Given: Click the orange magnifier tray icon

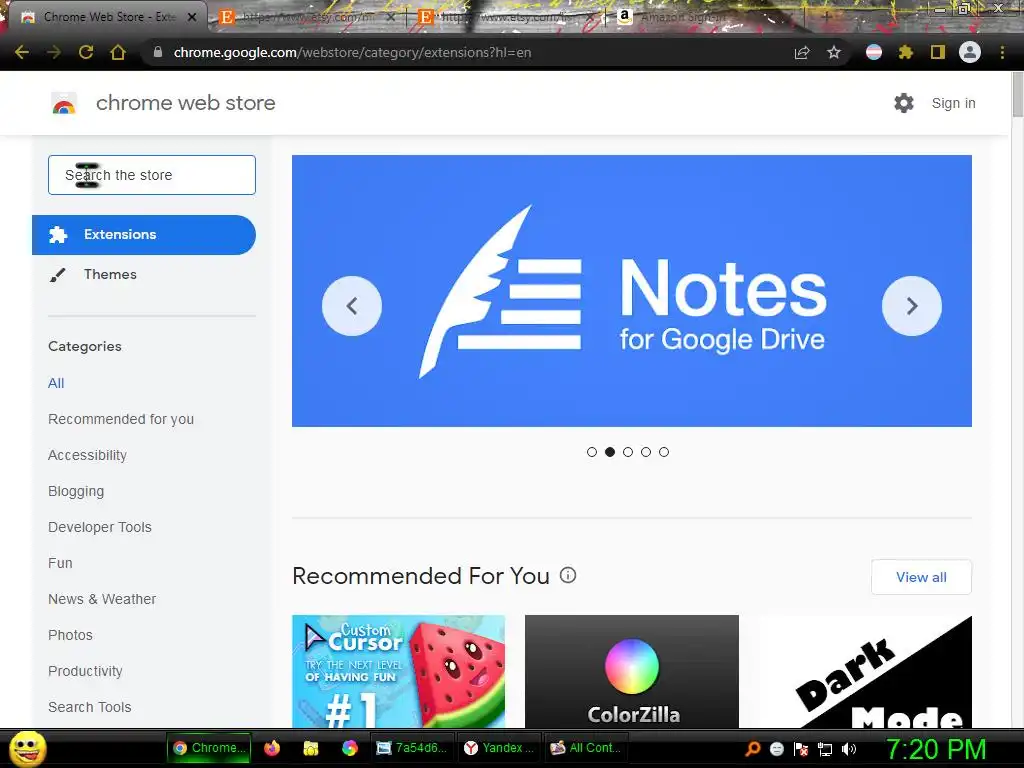Looking at the screenshot, I should (753, 748).
